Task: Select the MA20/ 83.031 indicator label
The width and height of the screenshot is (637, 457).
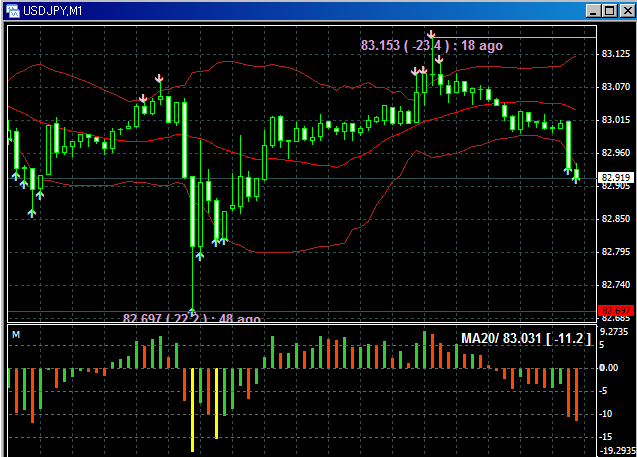Action: click(525, 340)
